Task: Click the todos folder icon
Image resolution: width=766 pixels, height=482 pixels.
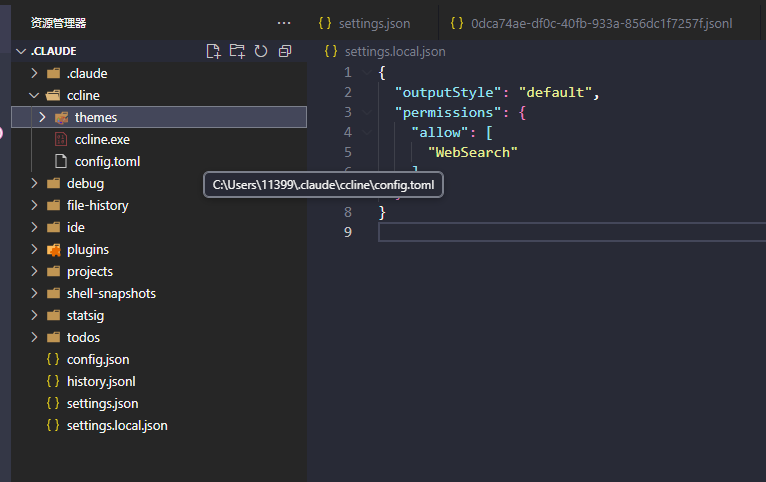Action: click(53, 337)
